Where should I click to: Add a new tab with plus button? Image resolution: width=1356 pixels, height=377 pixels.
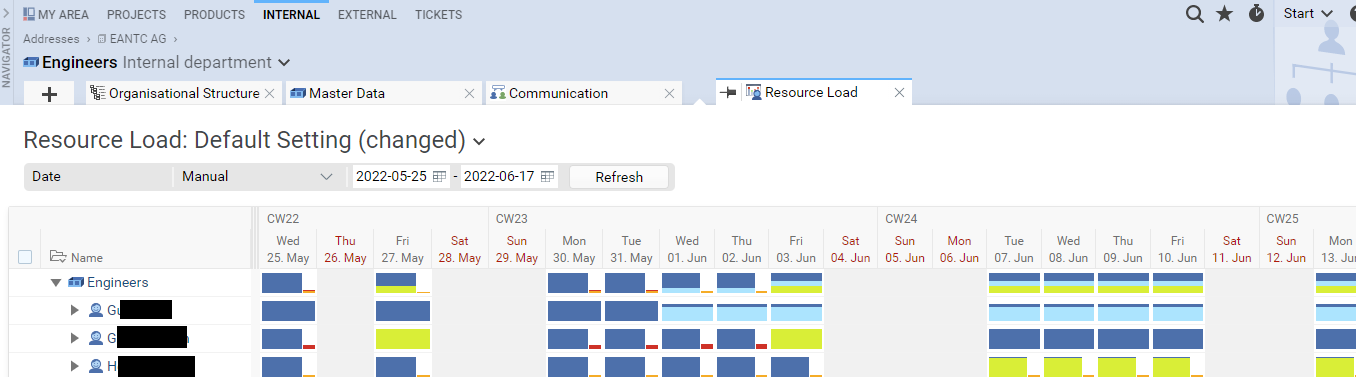[49, 93]
